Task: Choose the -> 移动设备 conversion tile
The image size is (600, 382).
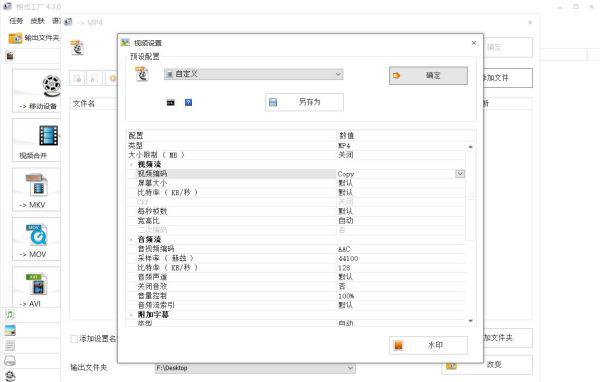Action: point(37,91)
